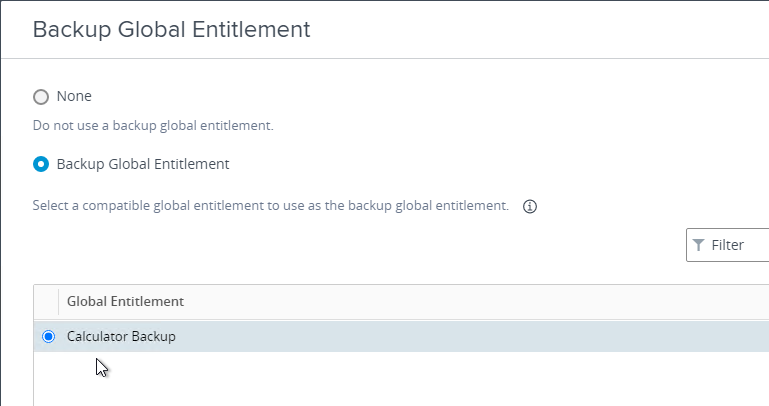Screen dimensions: 769x406
Task: Click the word Filter placeholder text
Action: click(x=728, y=245)
